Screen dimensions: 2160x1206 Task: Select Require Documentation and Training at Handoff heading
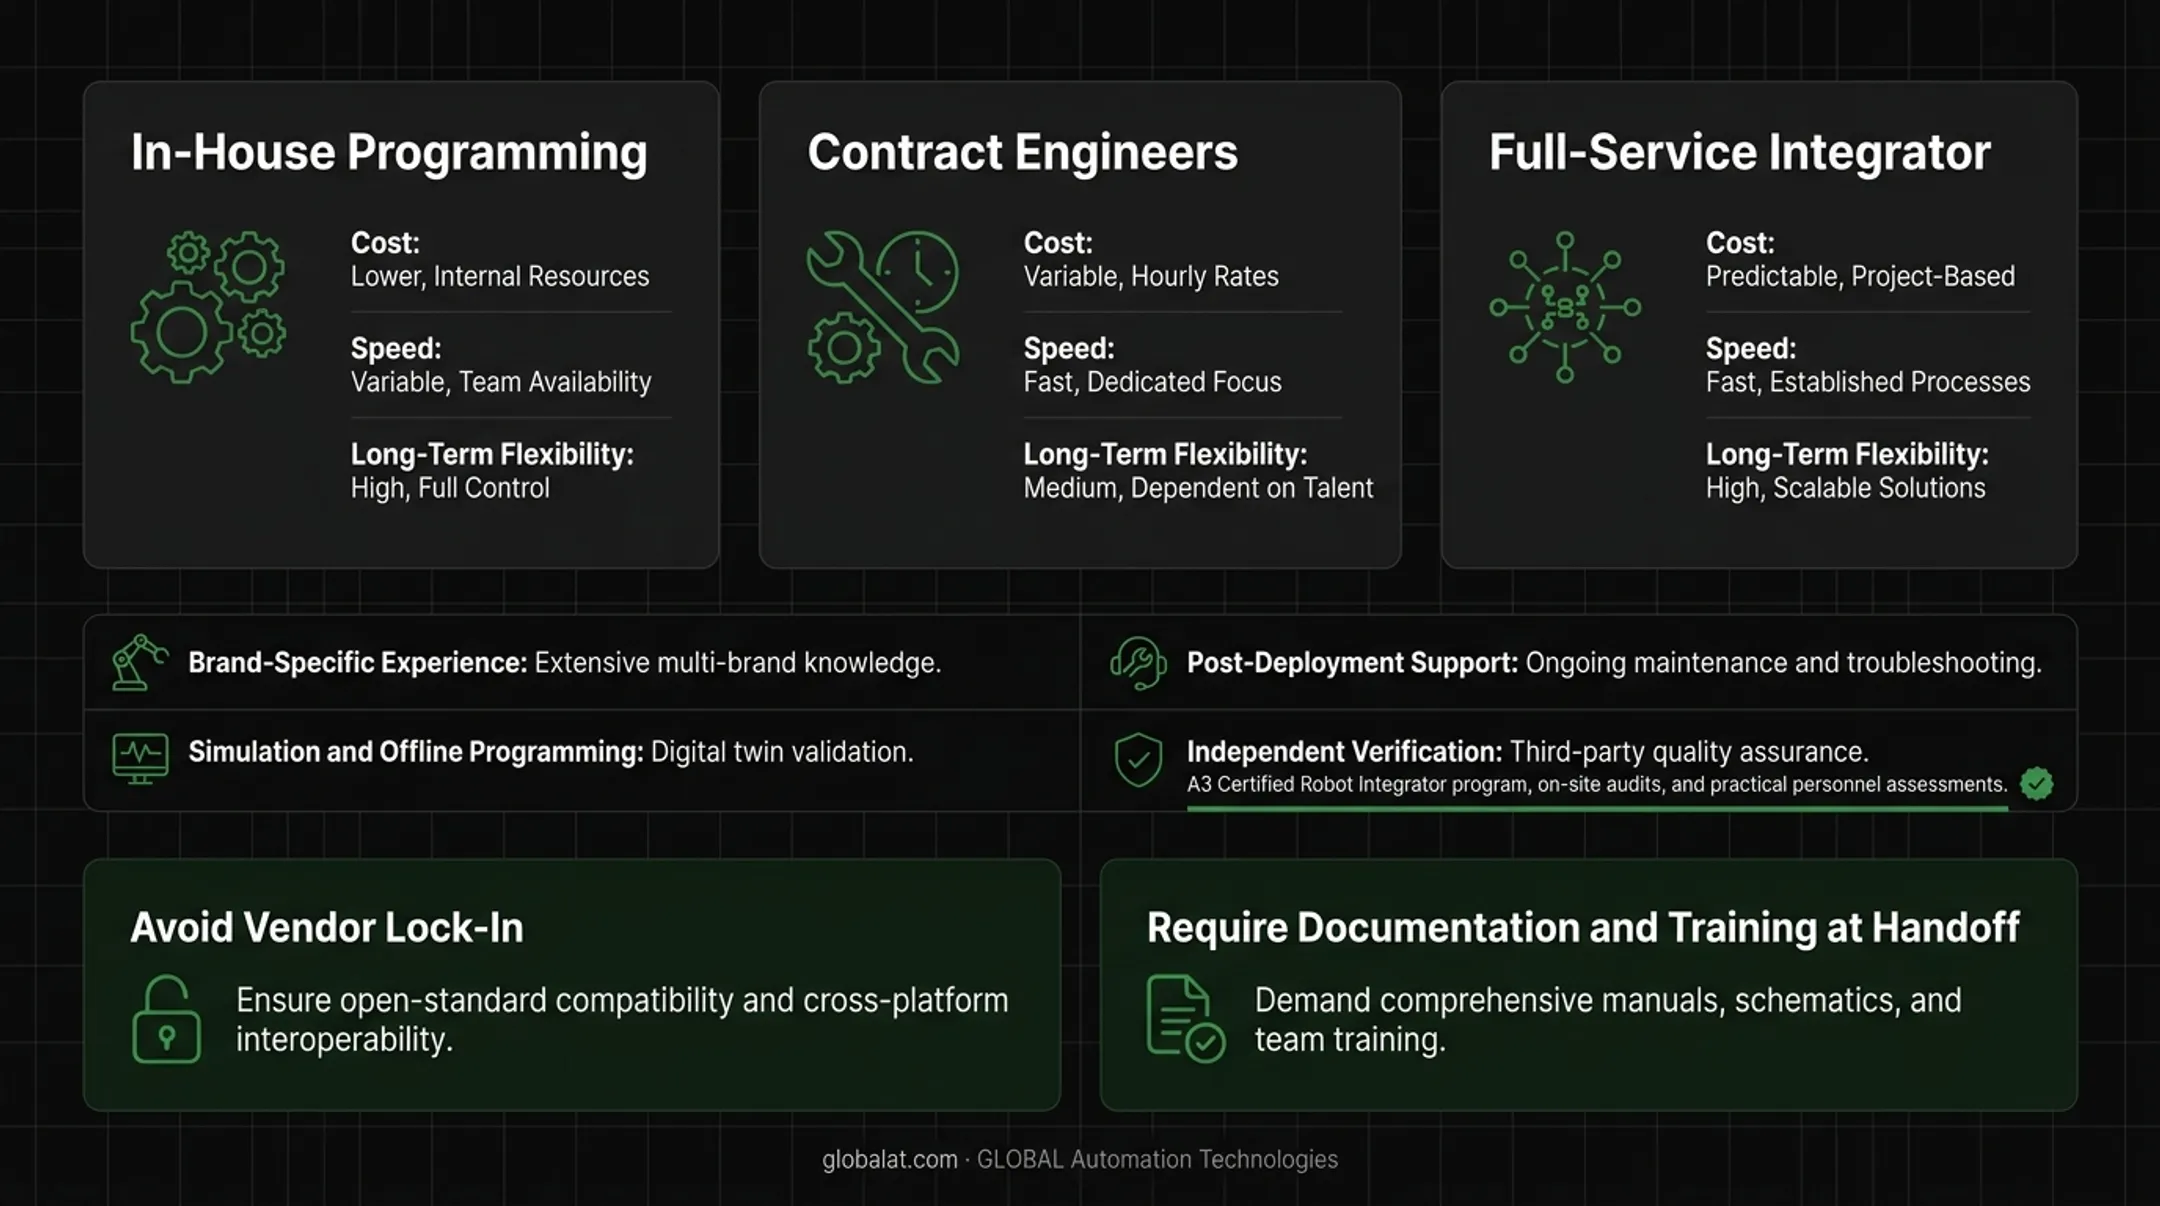tap(1583, 929)
